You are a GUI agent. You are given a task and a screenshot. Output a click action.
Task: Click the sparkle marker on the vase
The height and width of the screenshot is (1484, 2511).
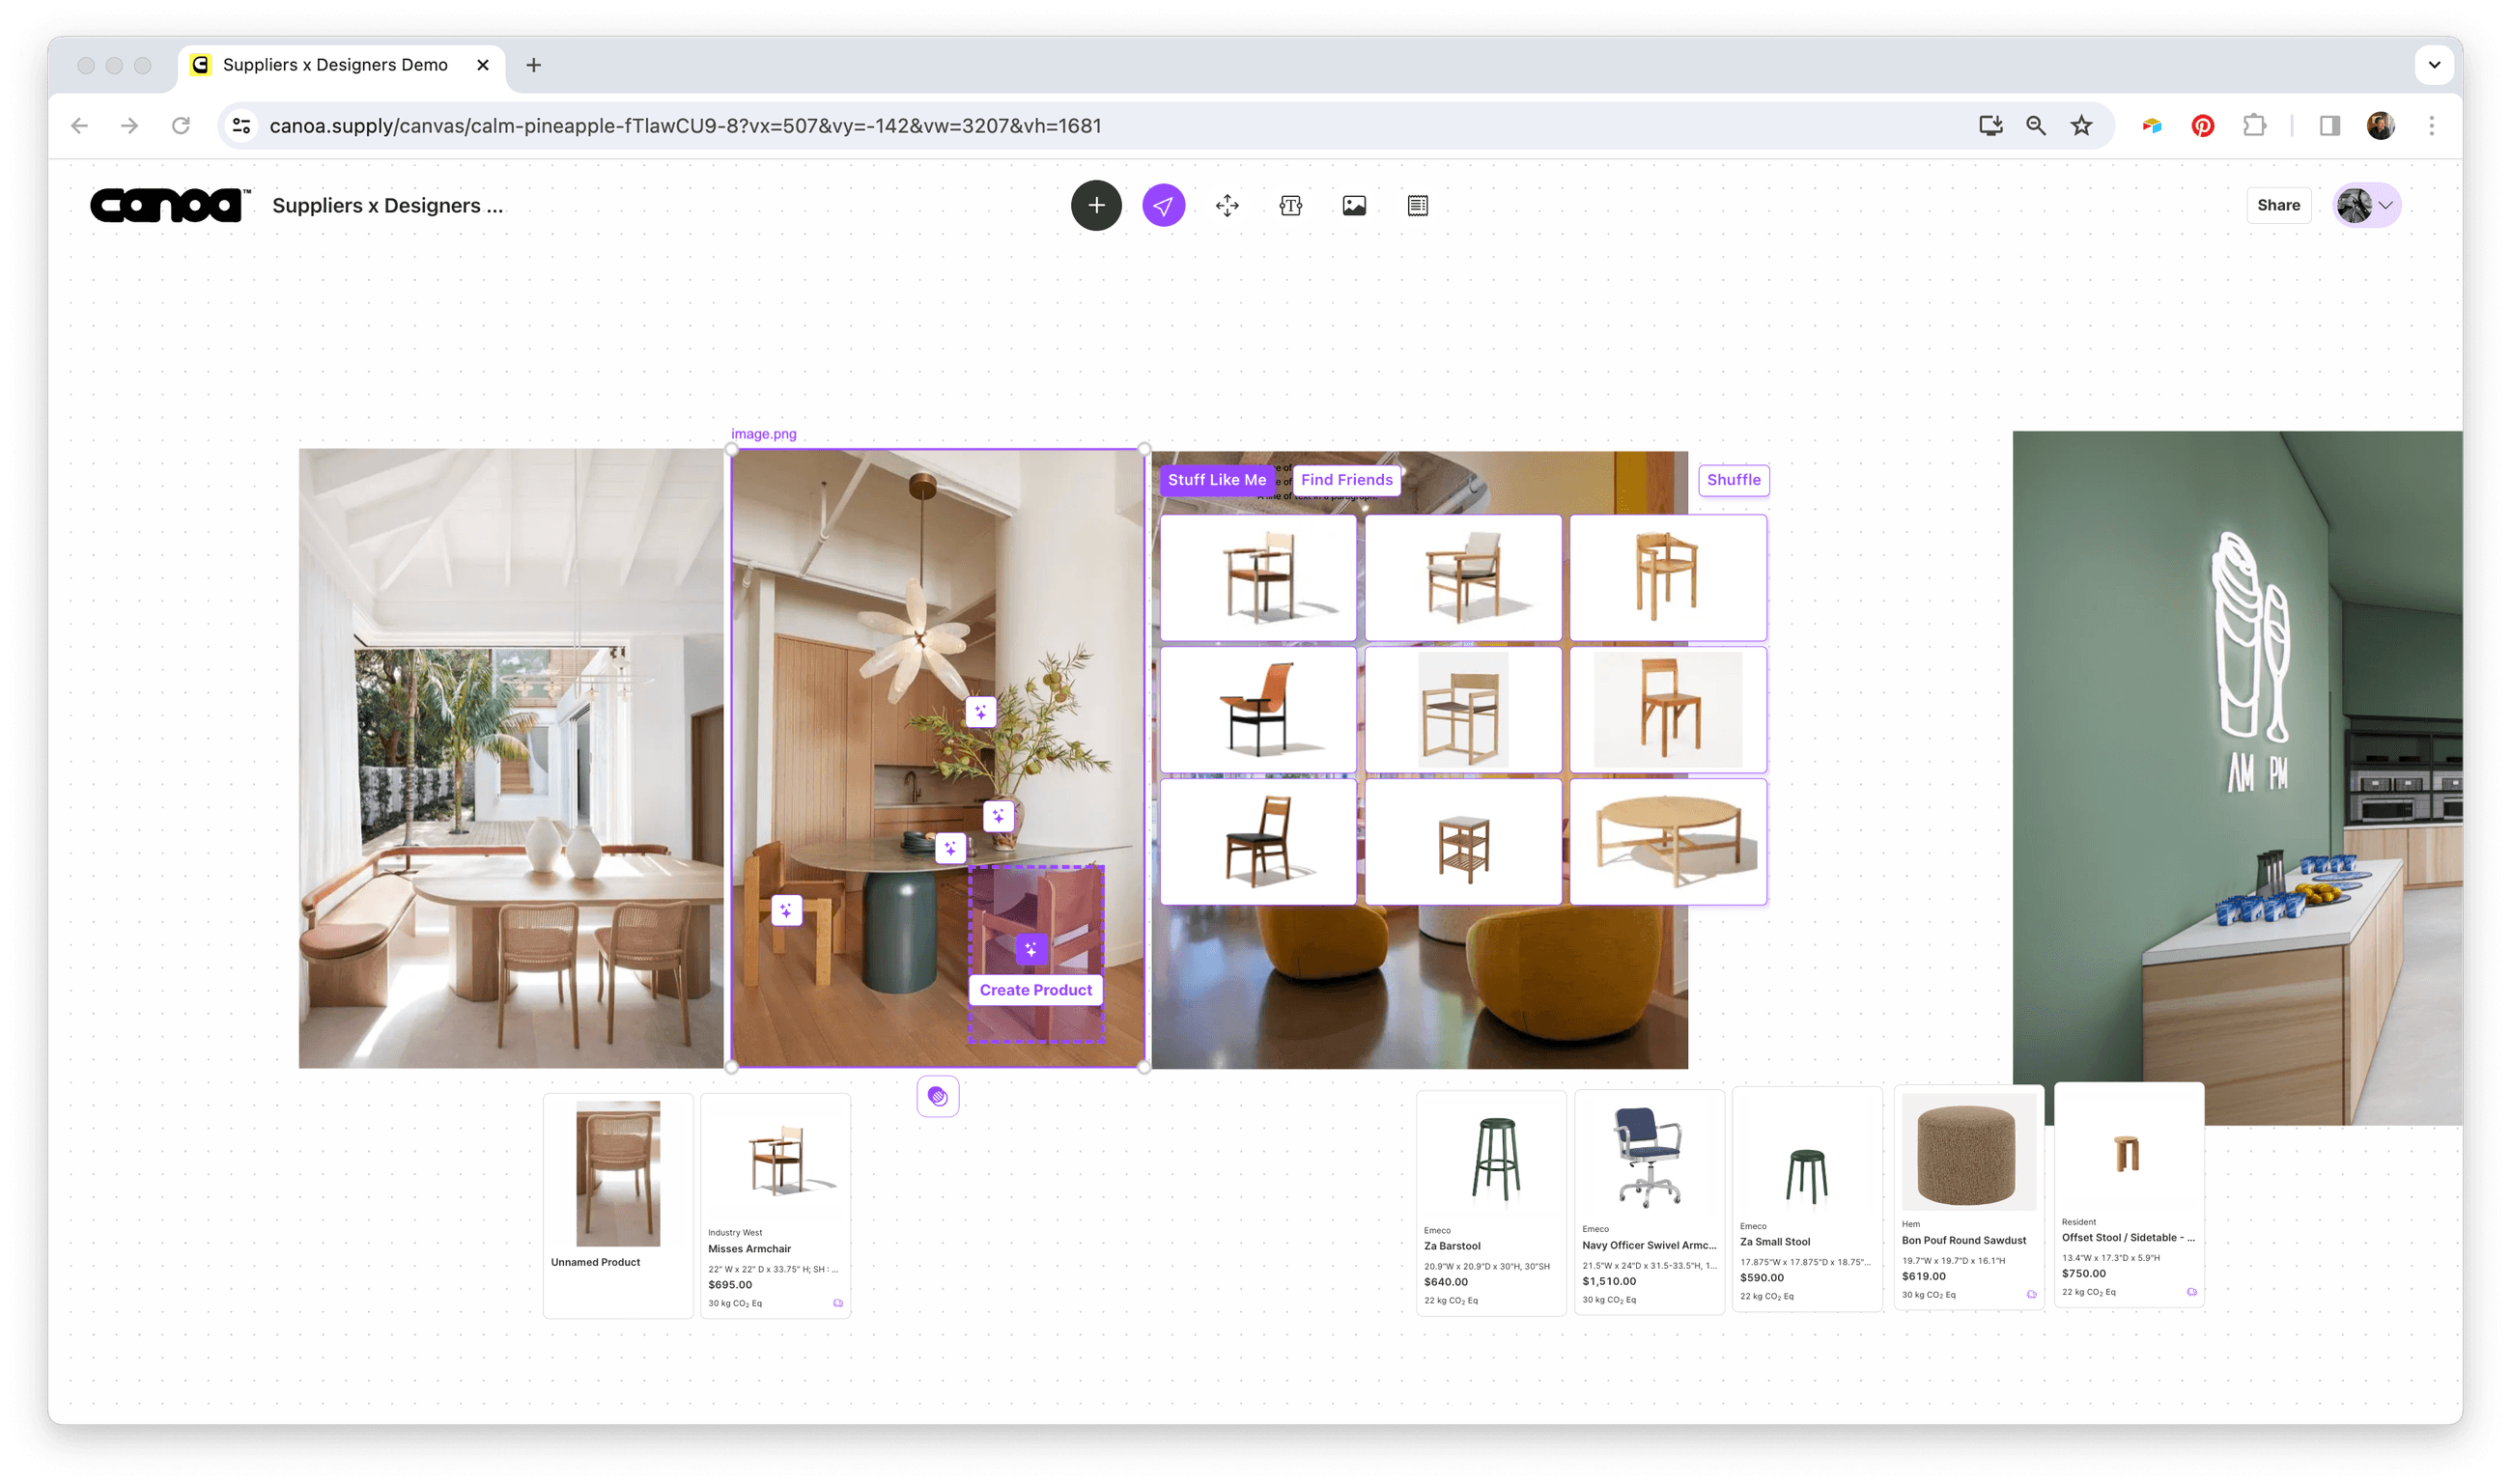999,816
